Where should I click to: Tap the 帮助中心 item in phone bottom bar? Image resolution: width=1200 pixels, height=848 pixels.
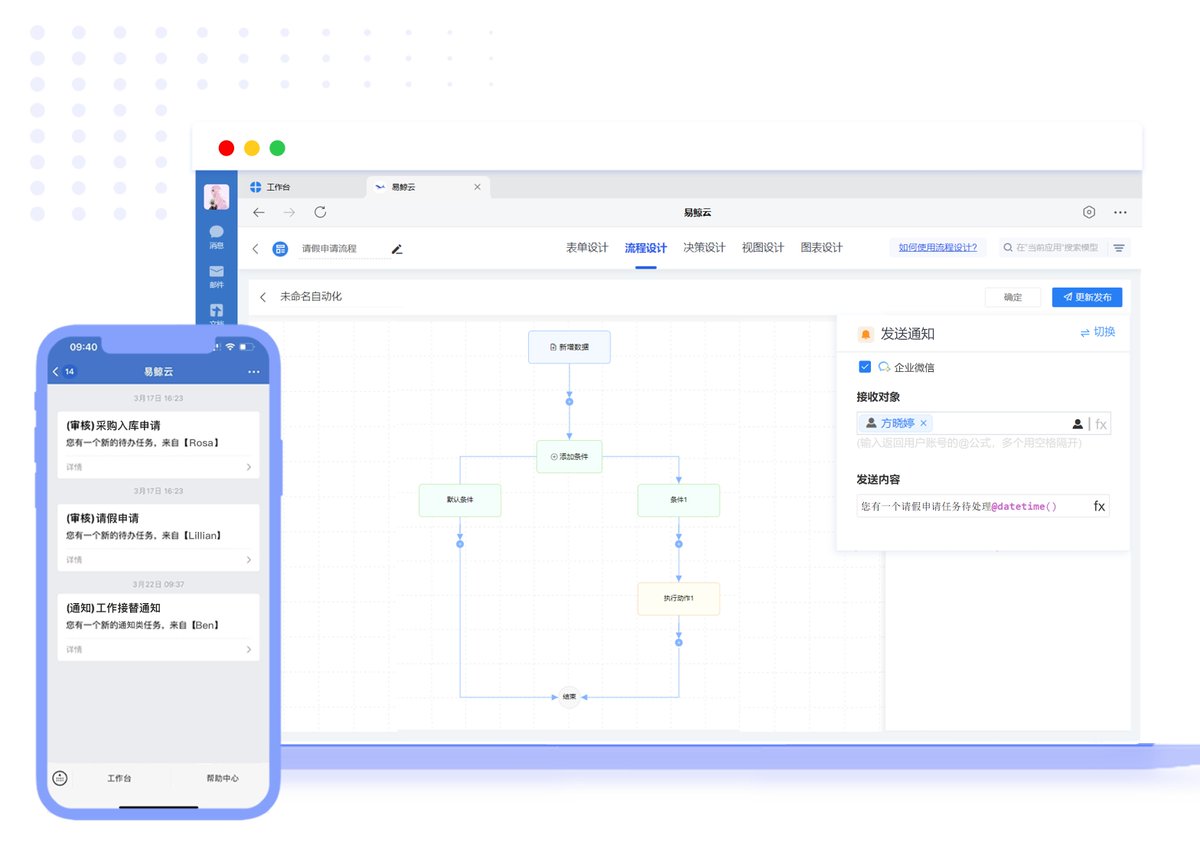[222, 778]
